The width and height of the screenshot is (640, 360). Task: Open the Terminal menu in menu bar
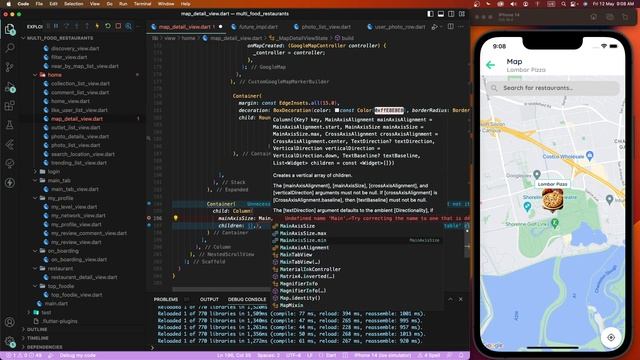[x=142, y=4]
